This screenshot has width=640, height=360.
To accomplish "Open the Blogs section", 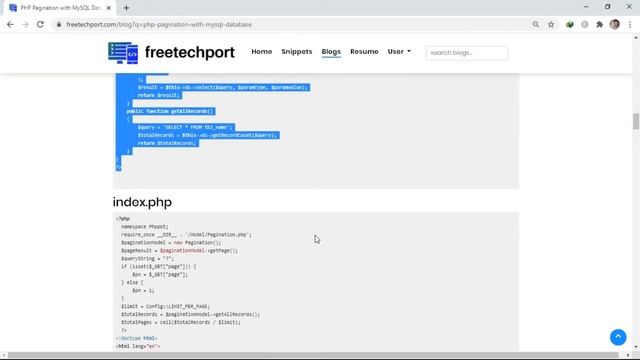I will [331, 52].
